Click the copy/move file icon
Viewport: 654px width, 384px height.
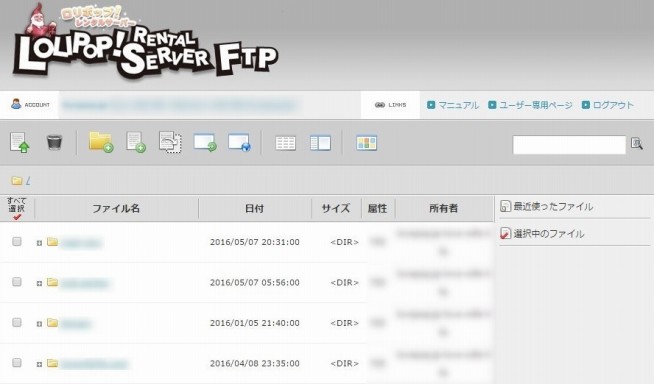[170, 142]
